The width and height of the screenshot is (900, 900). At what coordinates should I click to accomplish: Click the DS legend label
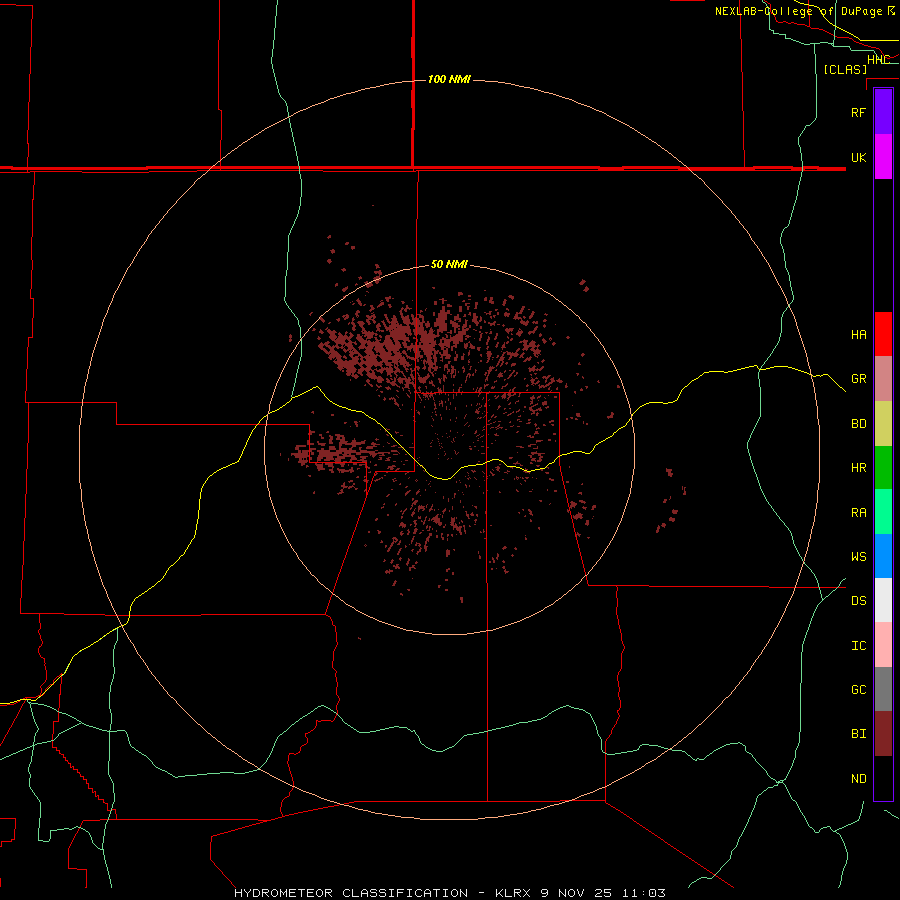click(858, 601)
